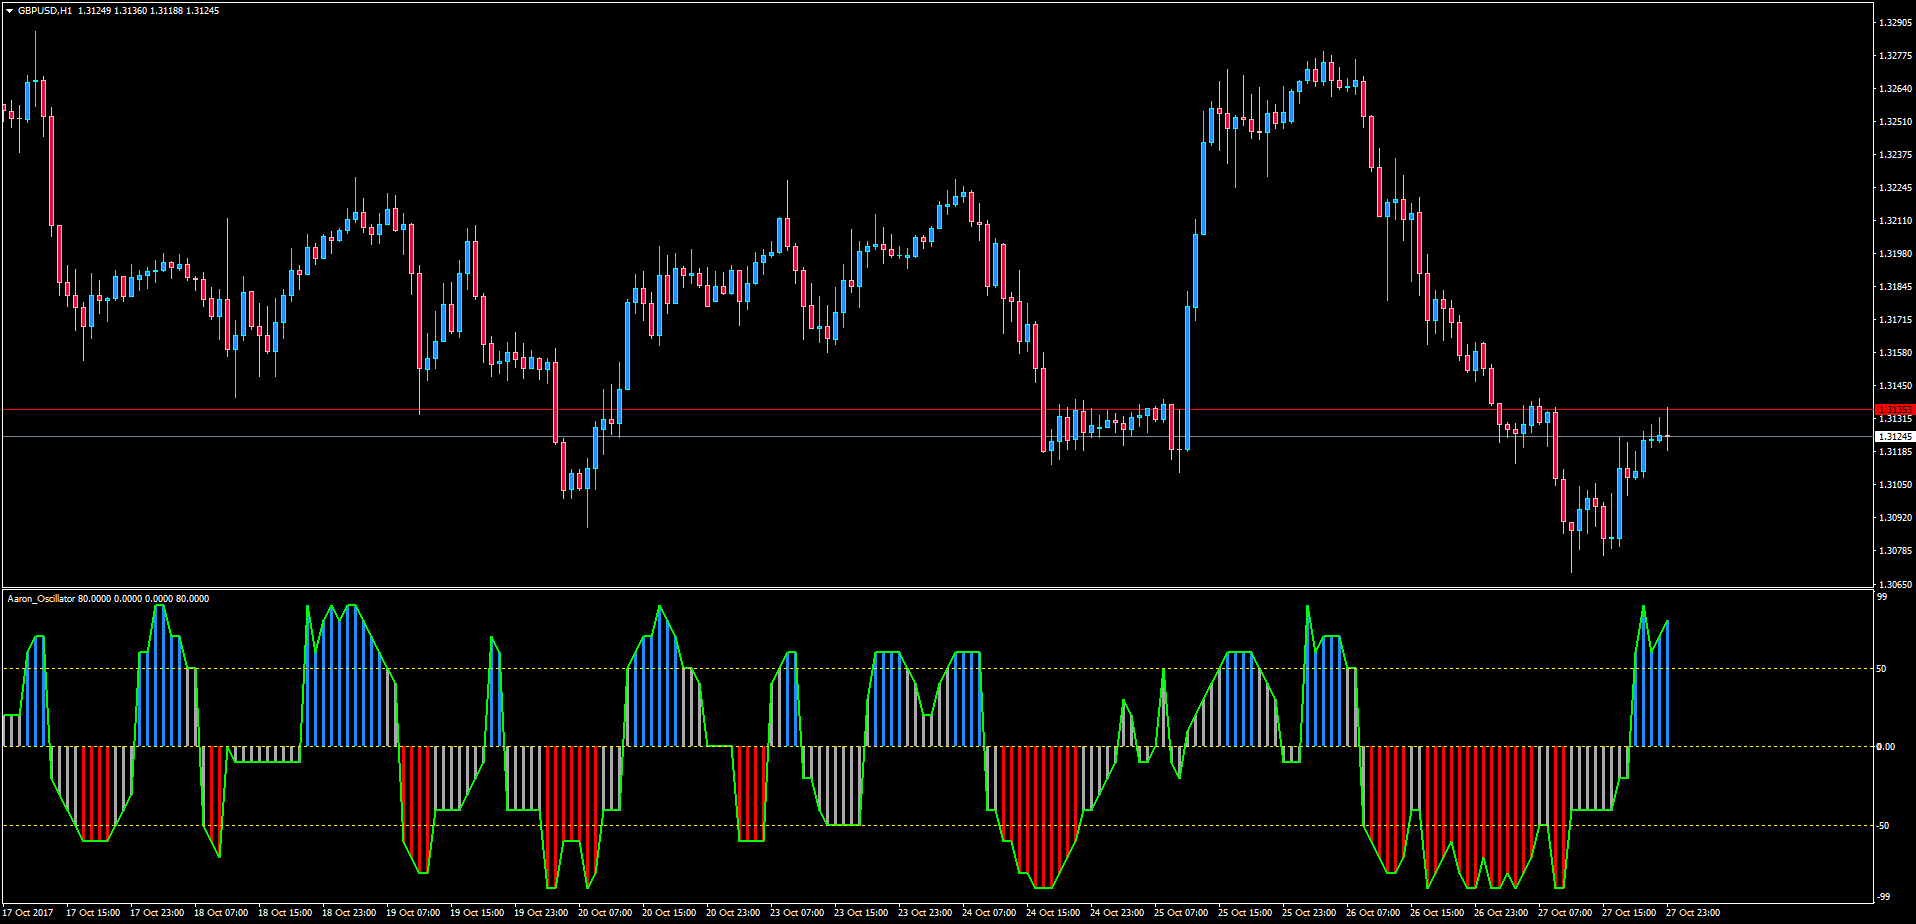The image size is (1916, 924).
Task: Click the 99 oscillator scale label
Action: (x=1882, y=597)
